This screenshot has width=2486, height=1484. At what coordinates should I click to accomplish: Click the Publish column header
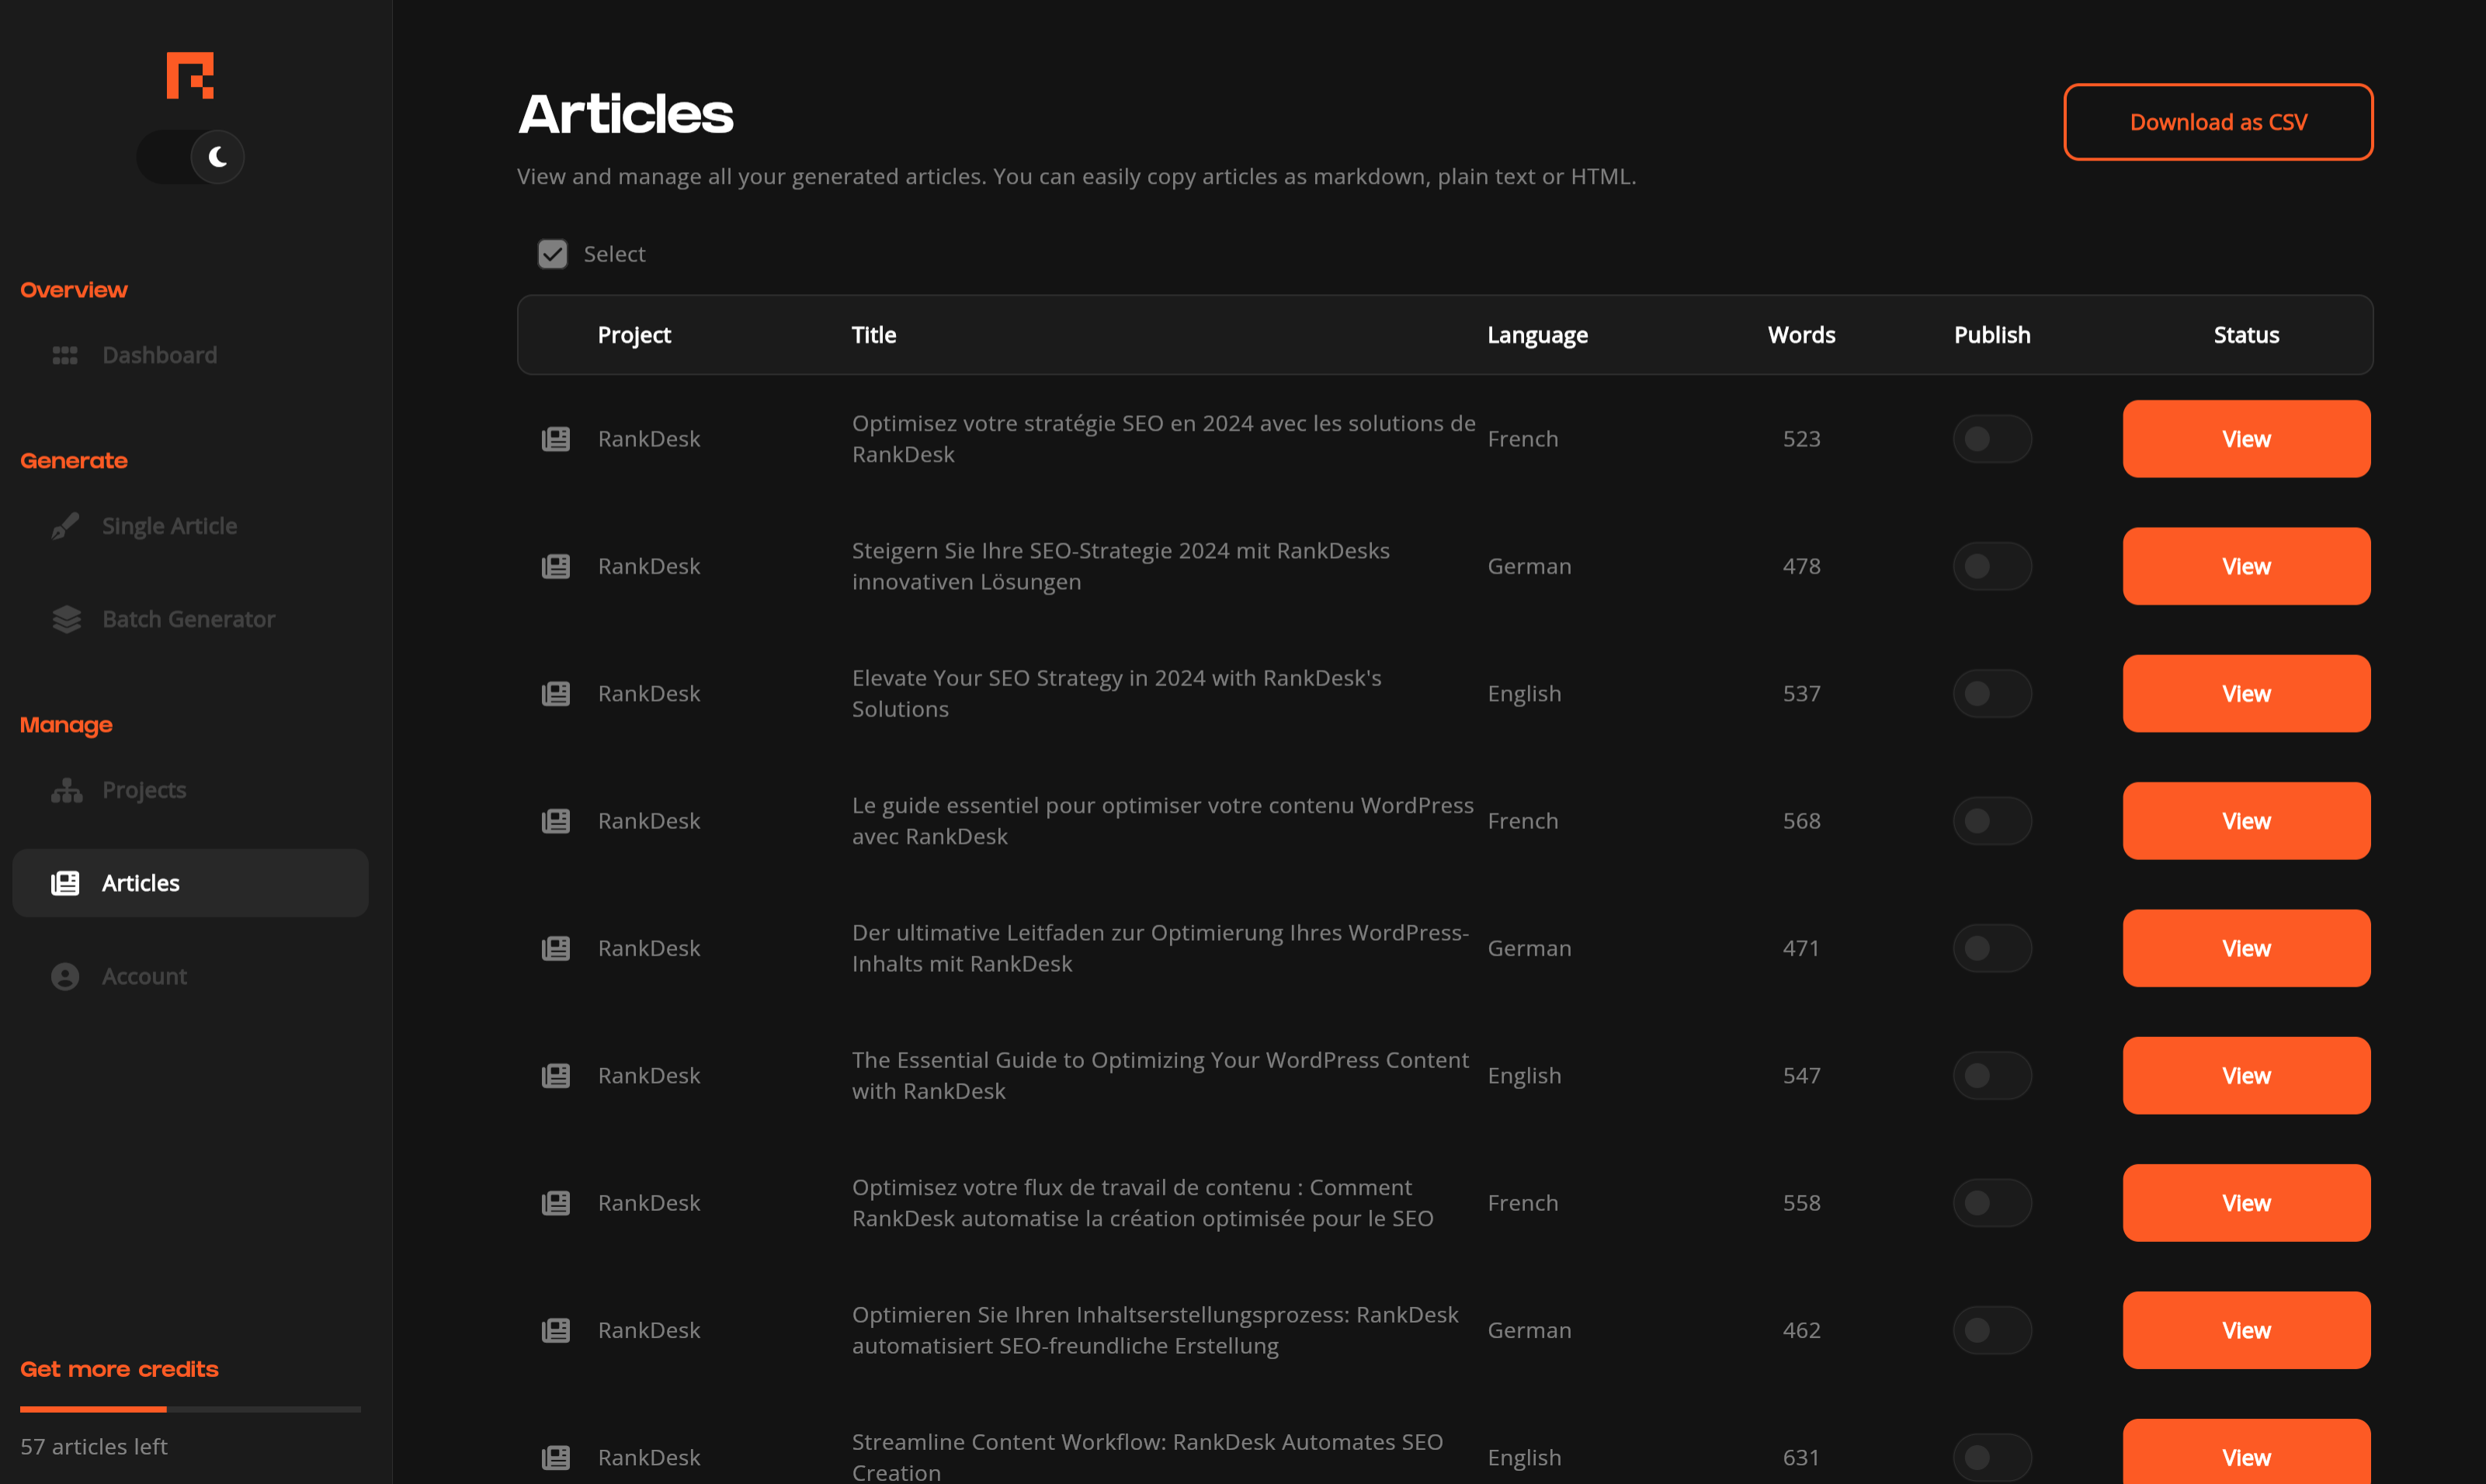[x=1992, y=335]
